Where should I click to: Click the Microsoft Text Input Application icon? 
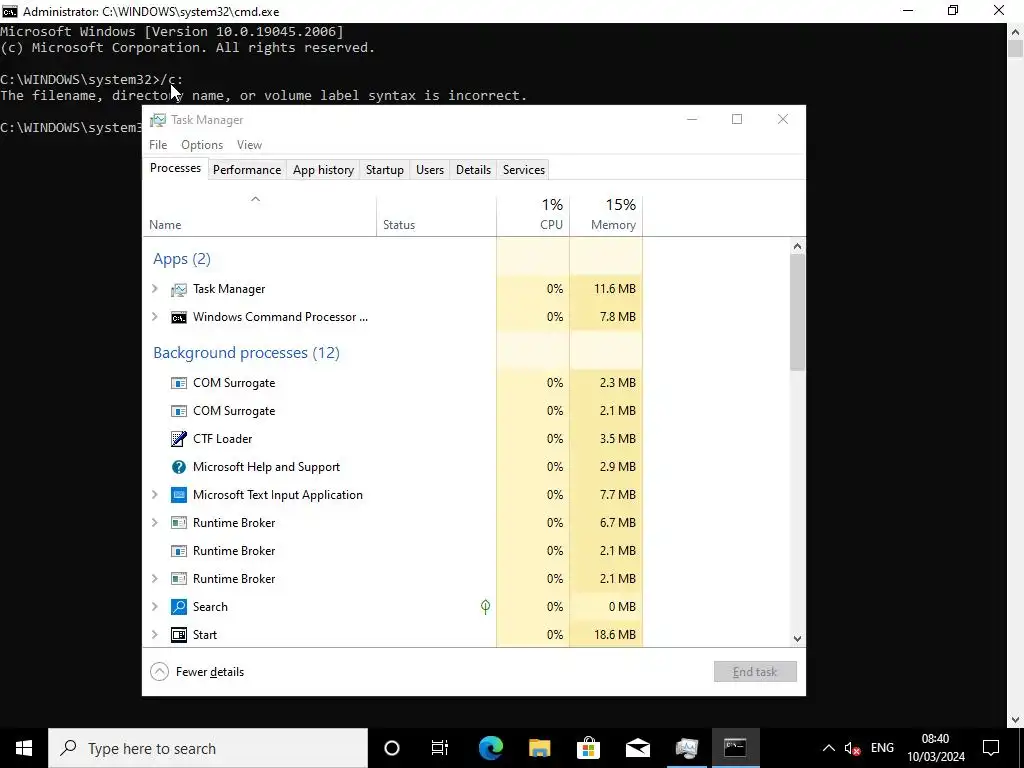tap(178, 495)
